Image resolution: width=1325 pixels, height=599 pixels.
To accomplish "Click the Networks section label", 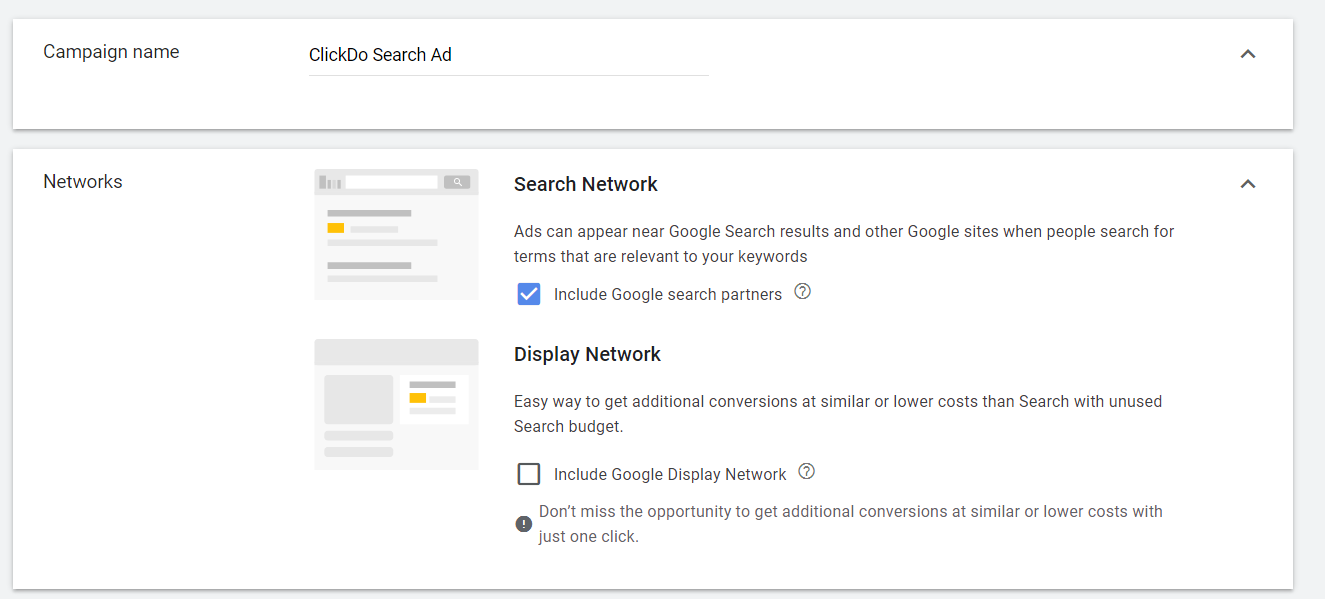I will pos(83,182).
